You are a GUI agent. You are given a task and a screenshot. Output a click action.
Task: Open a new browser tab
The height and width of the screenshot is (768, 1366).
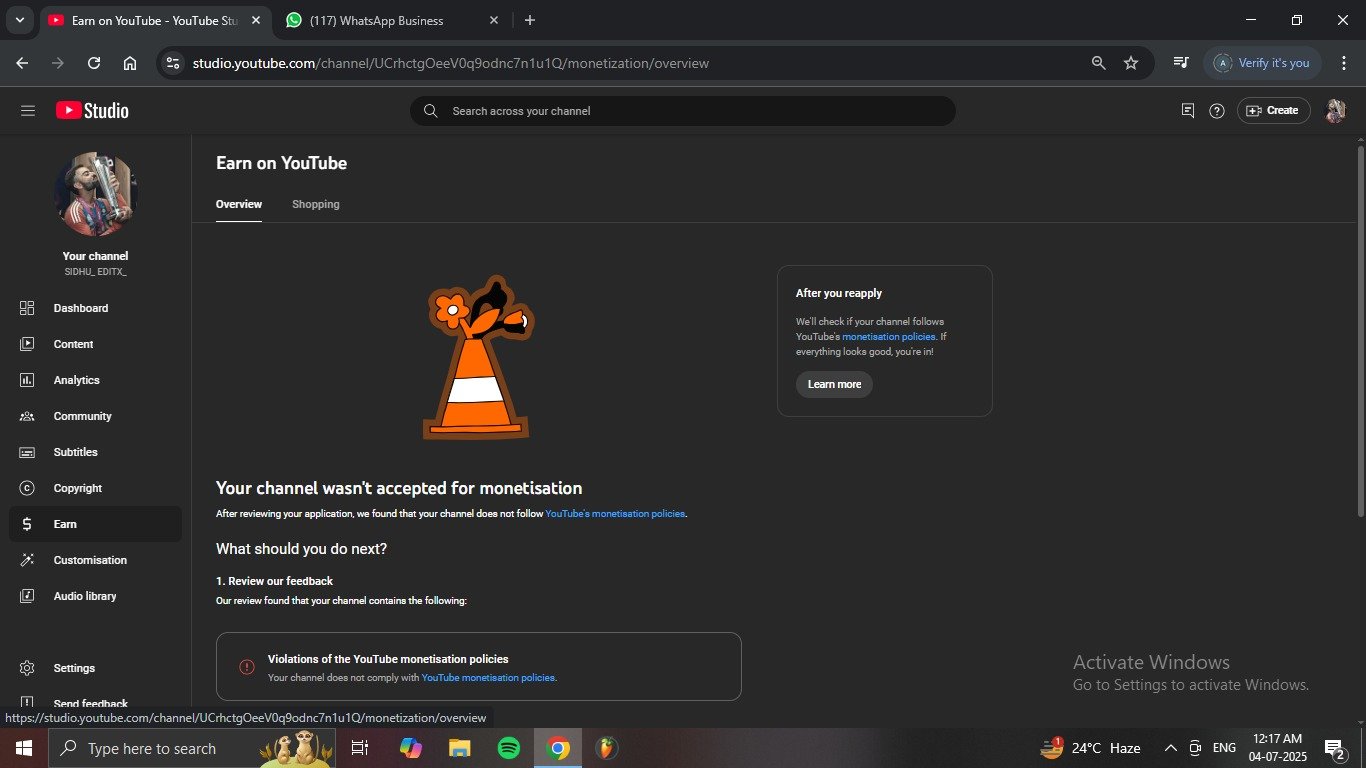[530, 20]
